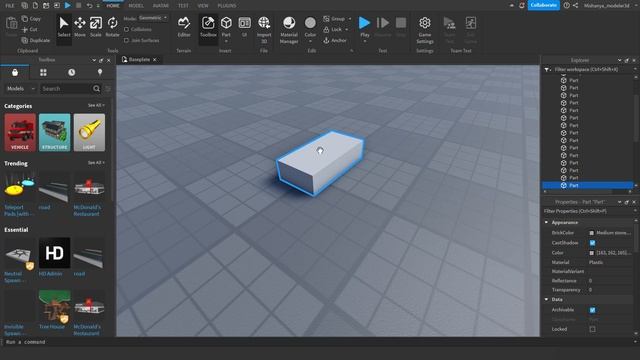Toggle the Locked checkbox
Image resolution: width=640 pixels, height=360 pixels.
(592, 329)
